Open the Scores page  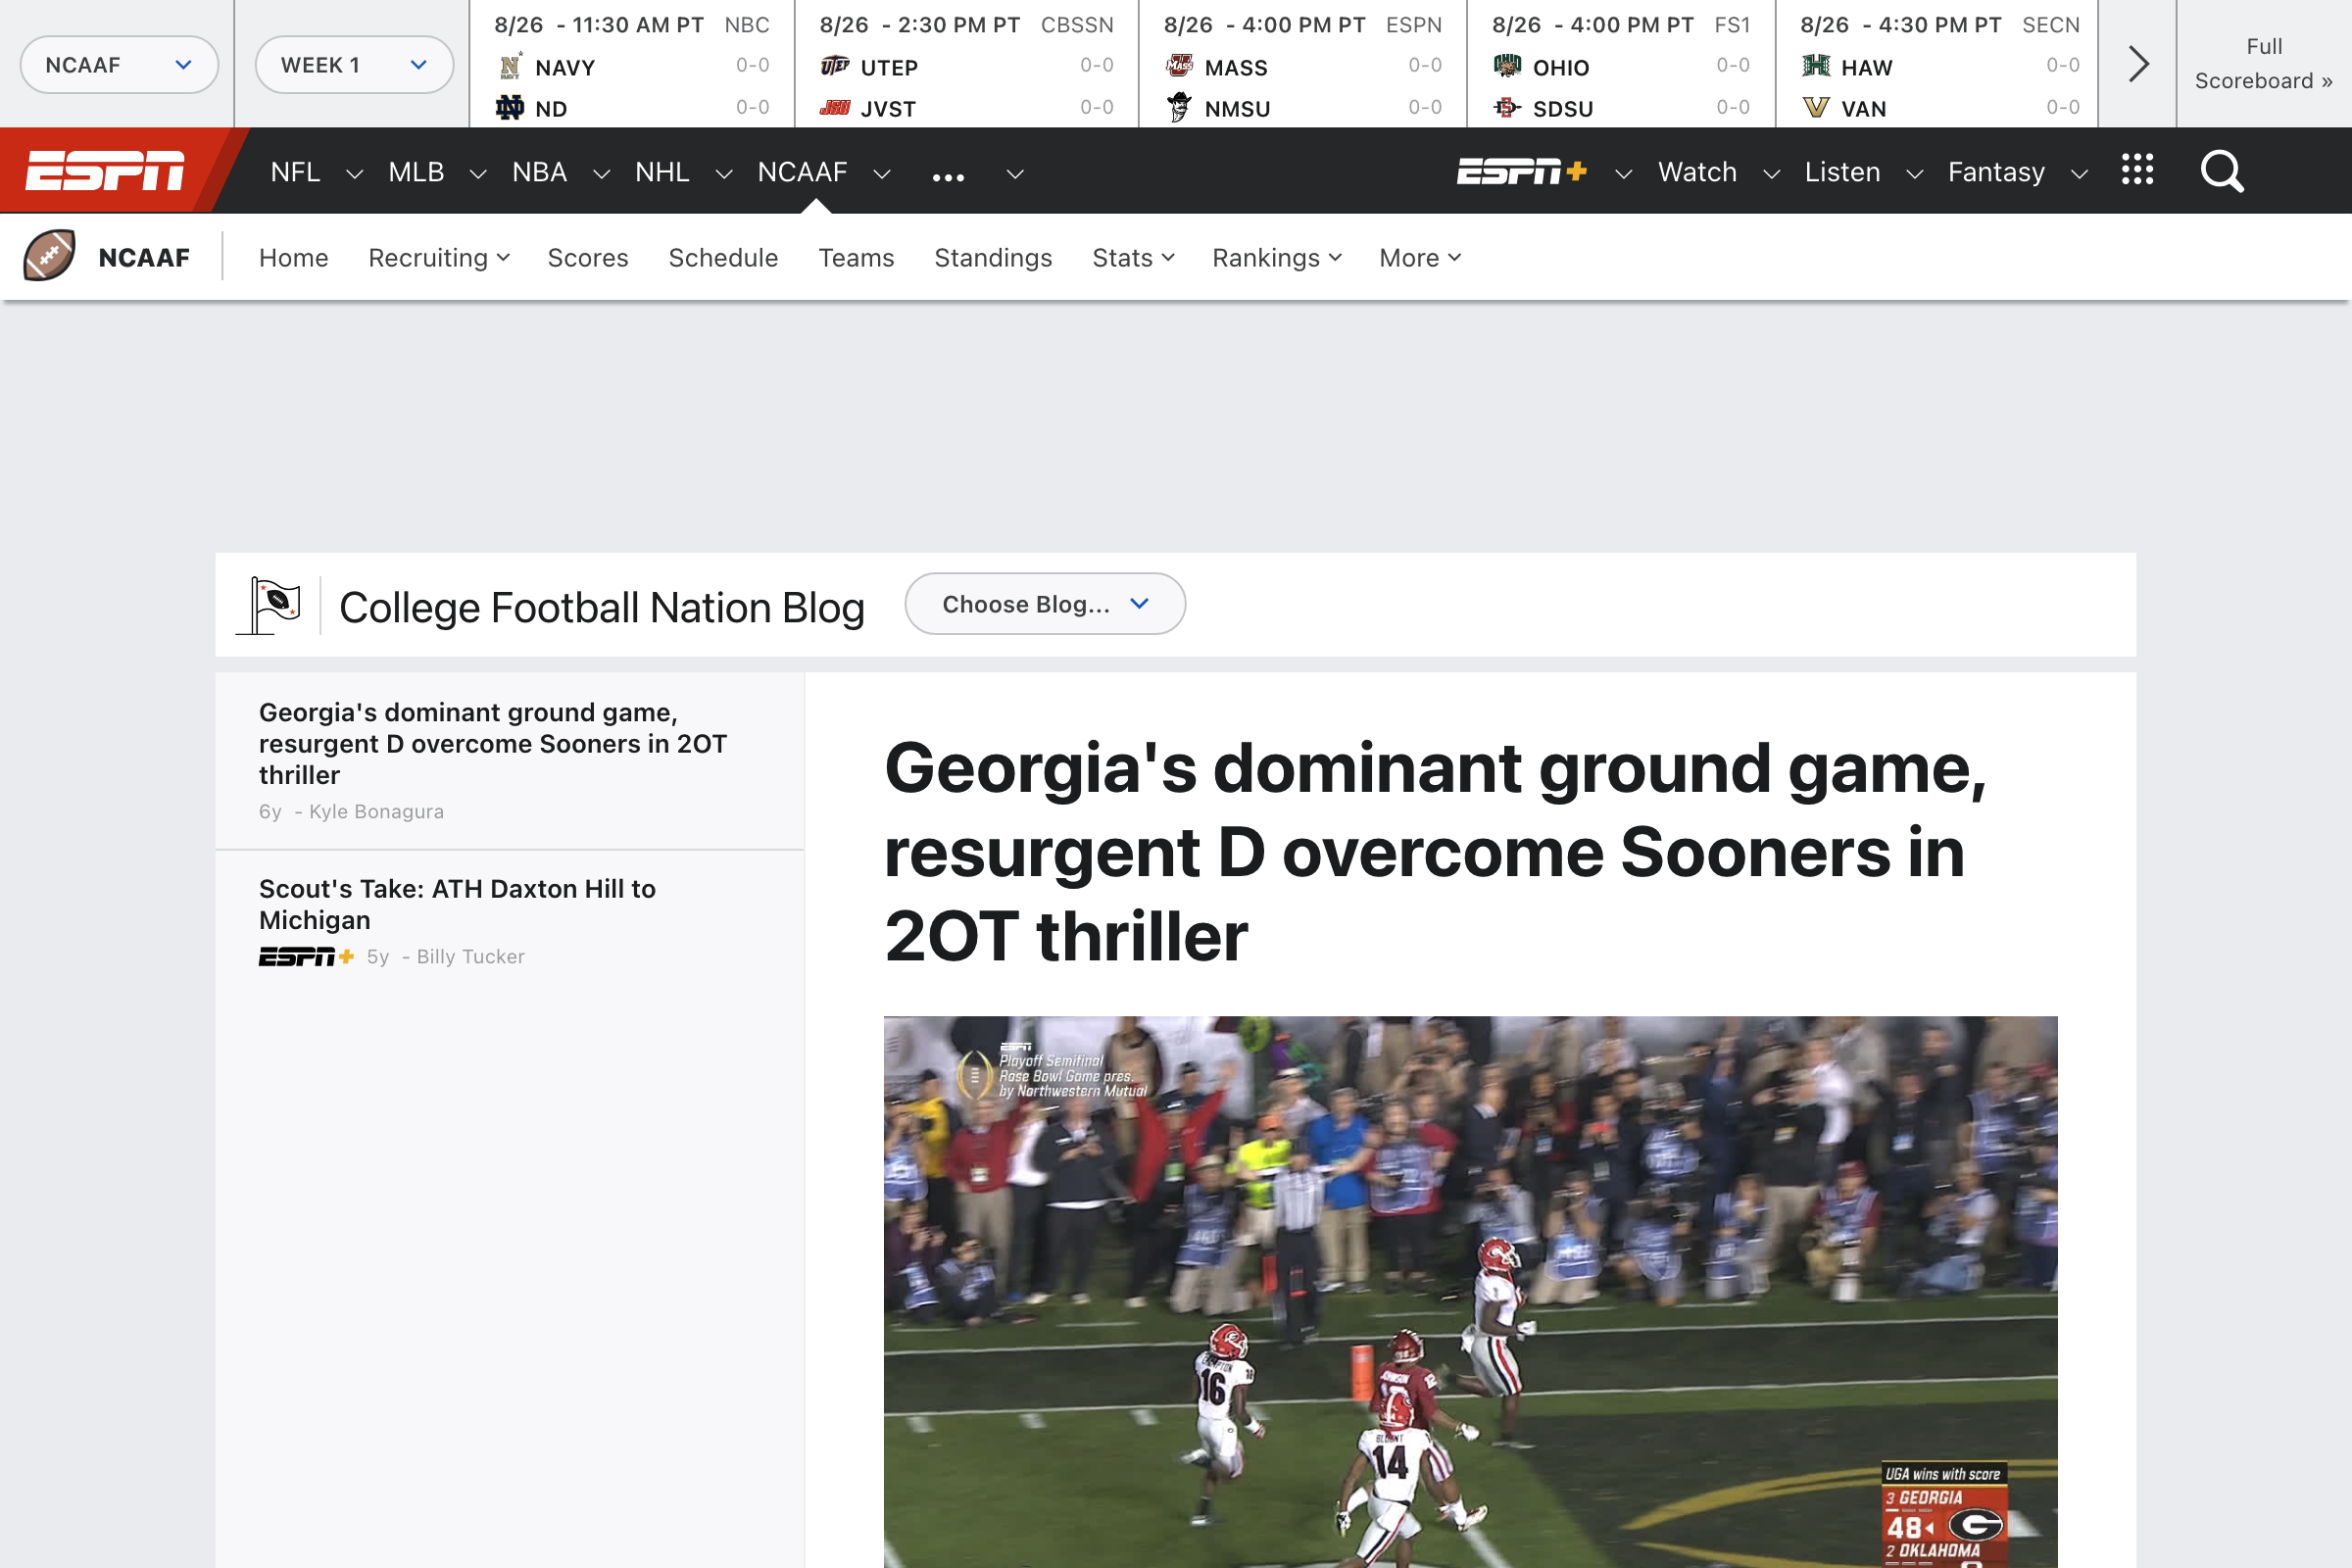click(x=587, y=258)
